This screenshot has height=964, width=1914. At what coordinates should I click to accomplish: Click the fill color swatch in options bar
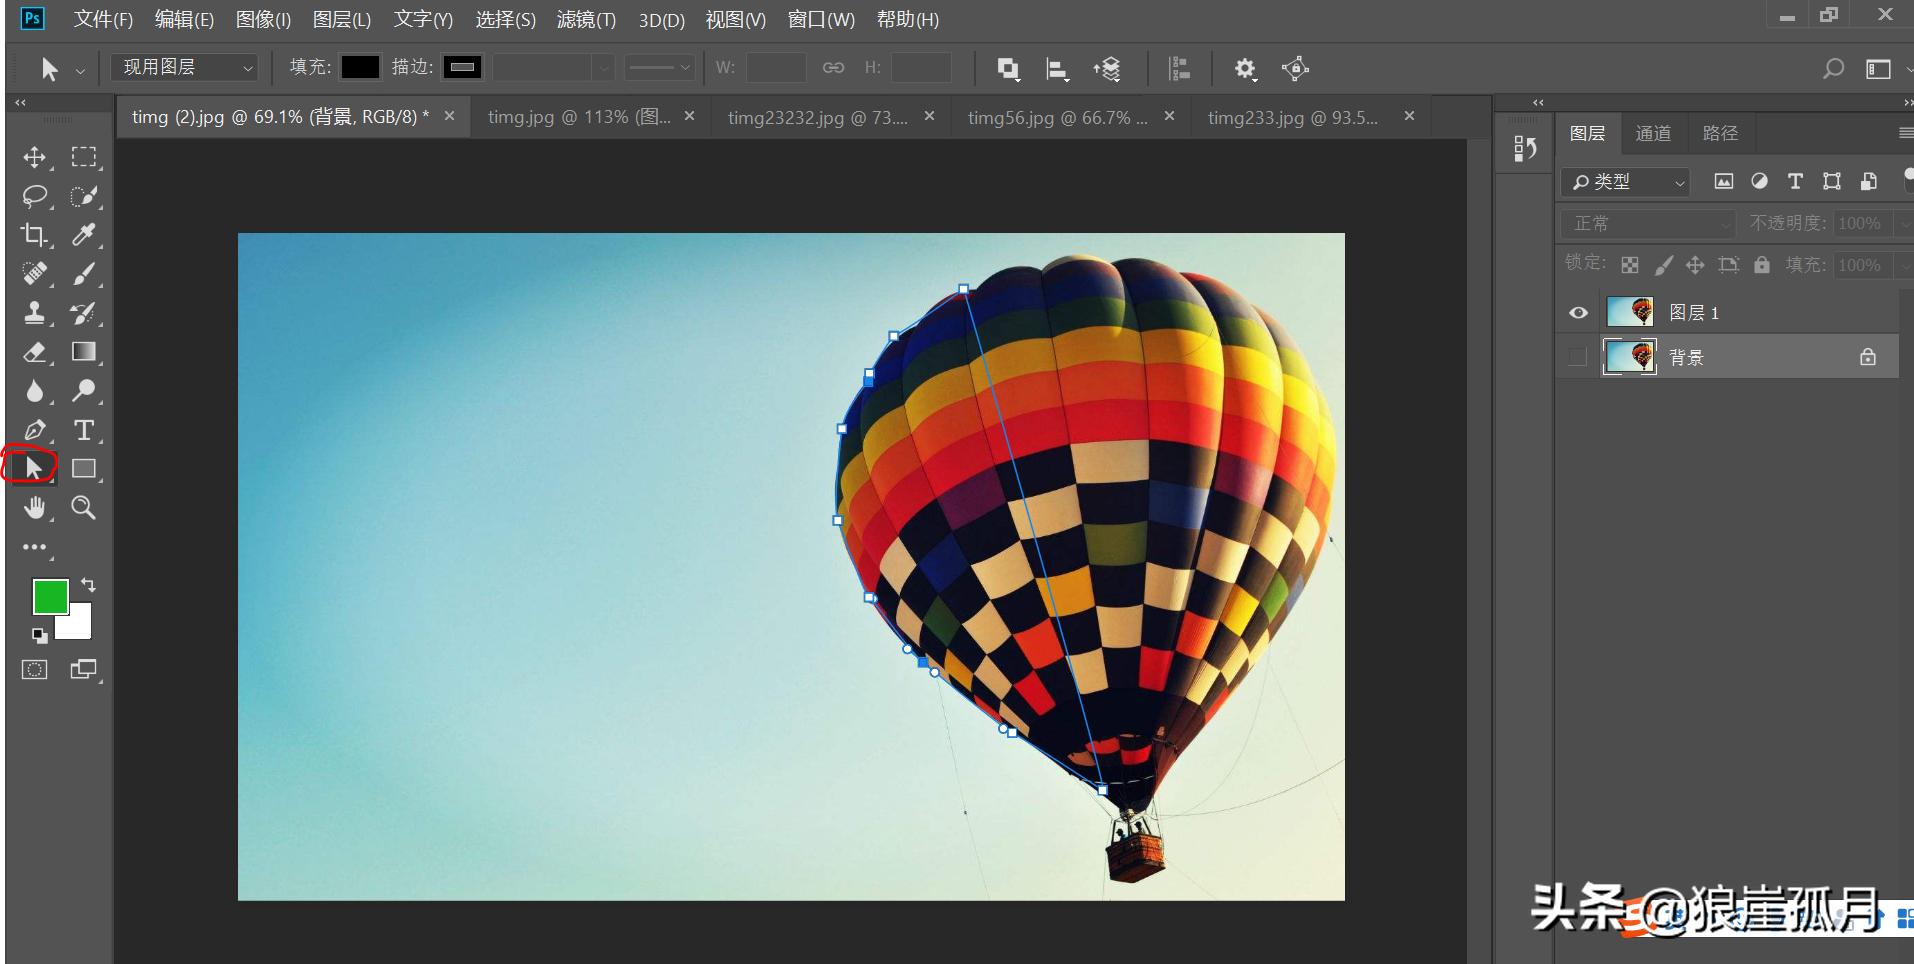[359, 67]
